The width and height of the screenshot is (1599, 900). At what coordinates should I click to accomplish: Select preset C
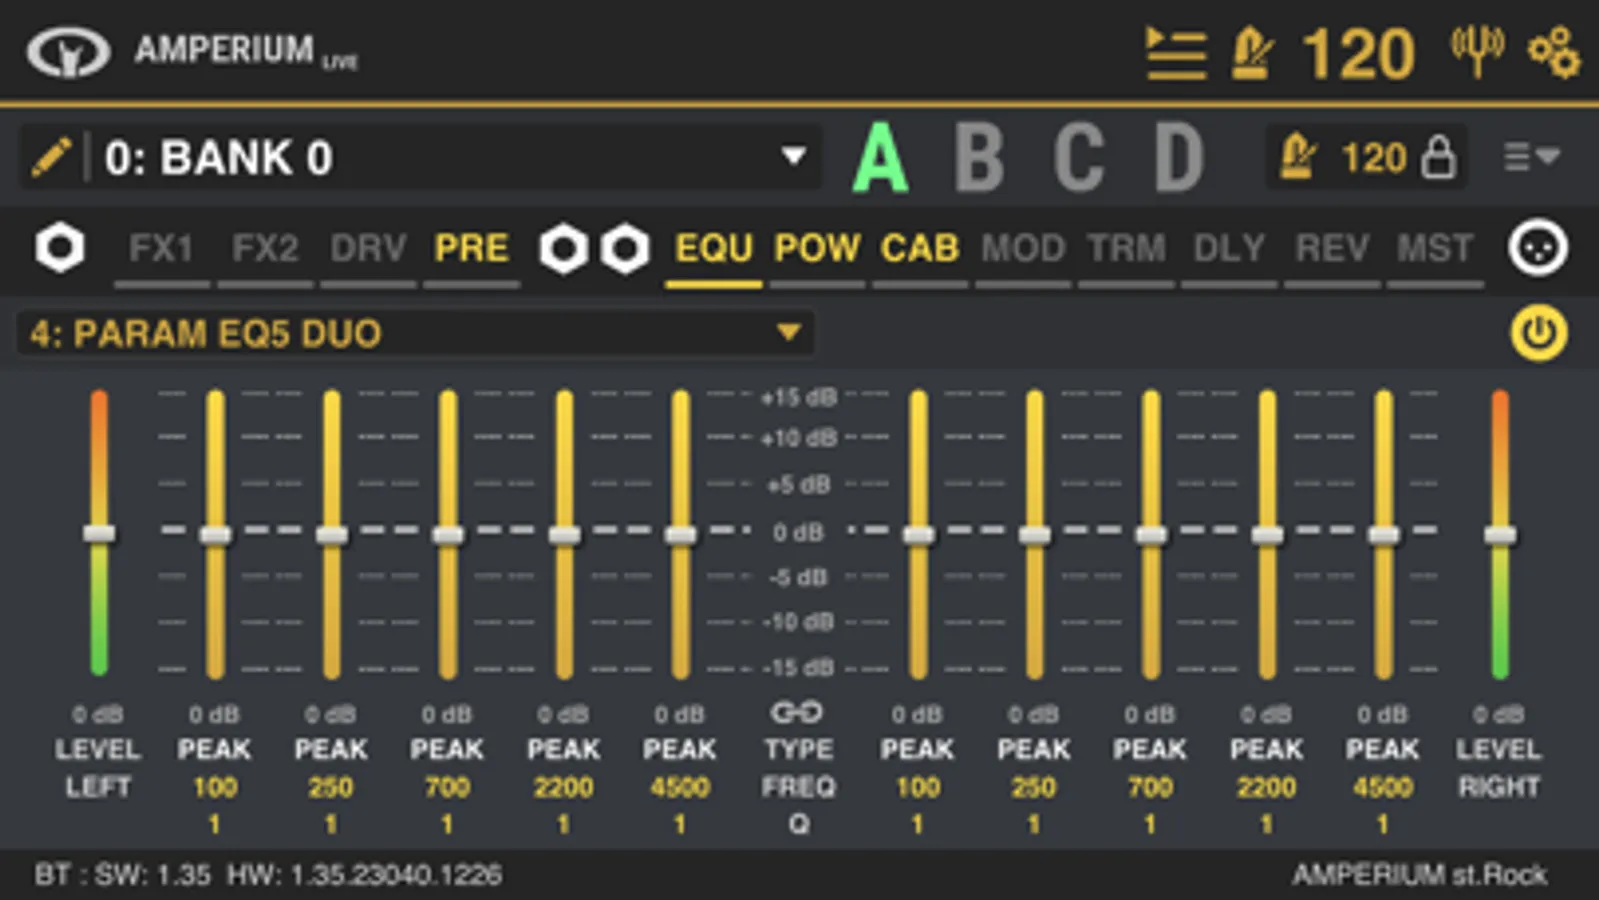tap(1079, 157)
